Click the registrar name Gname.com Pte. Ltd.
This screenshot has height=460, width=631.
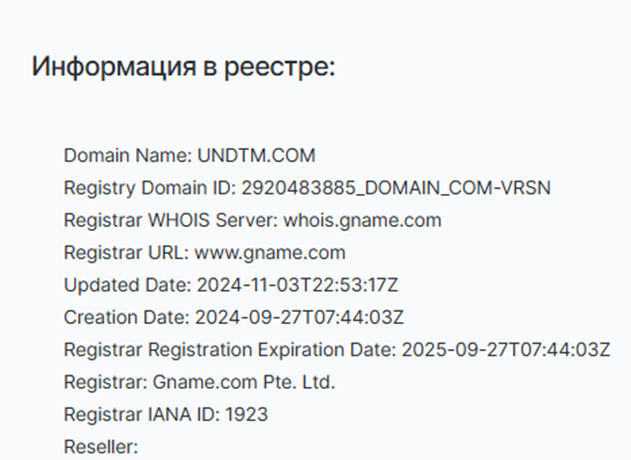click(245, 382)
